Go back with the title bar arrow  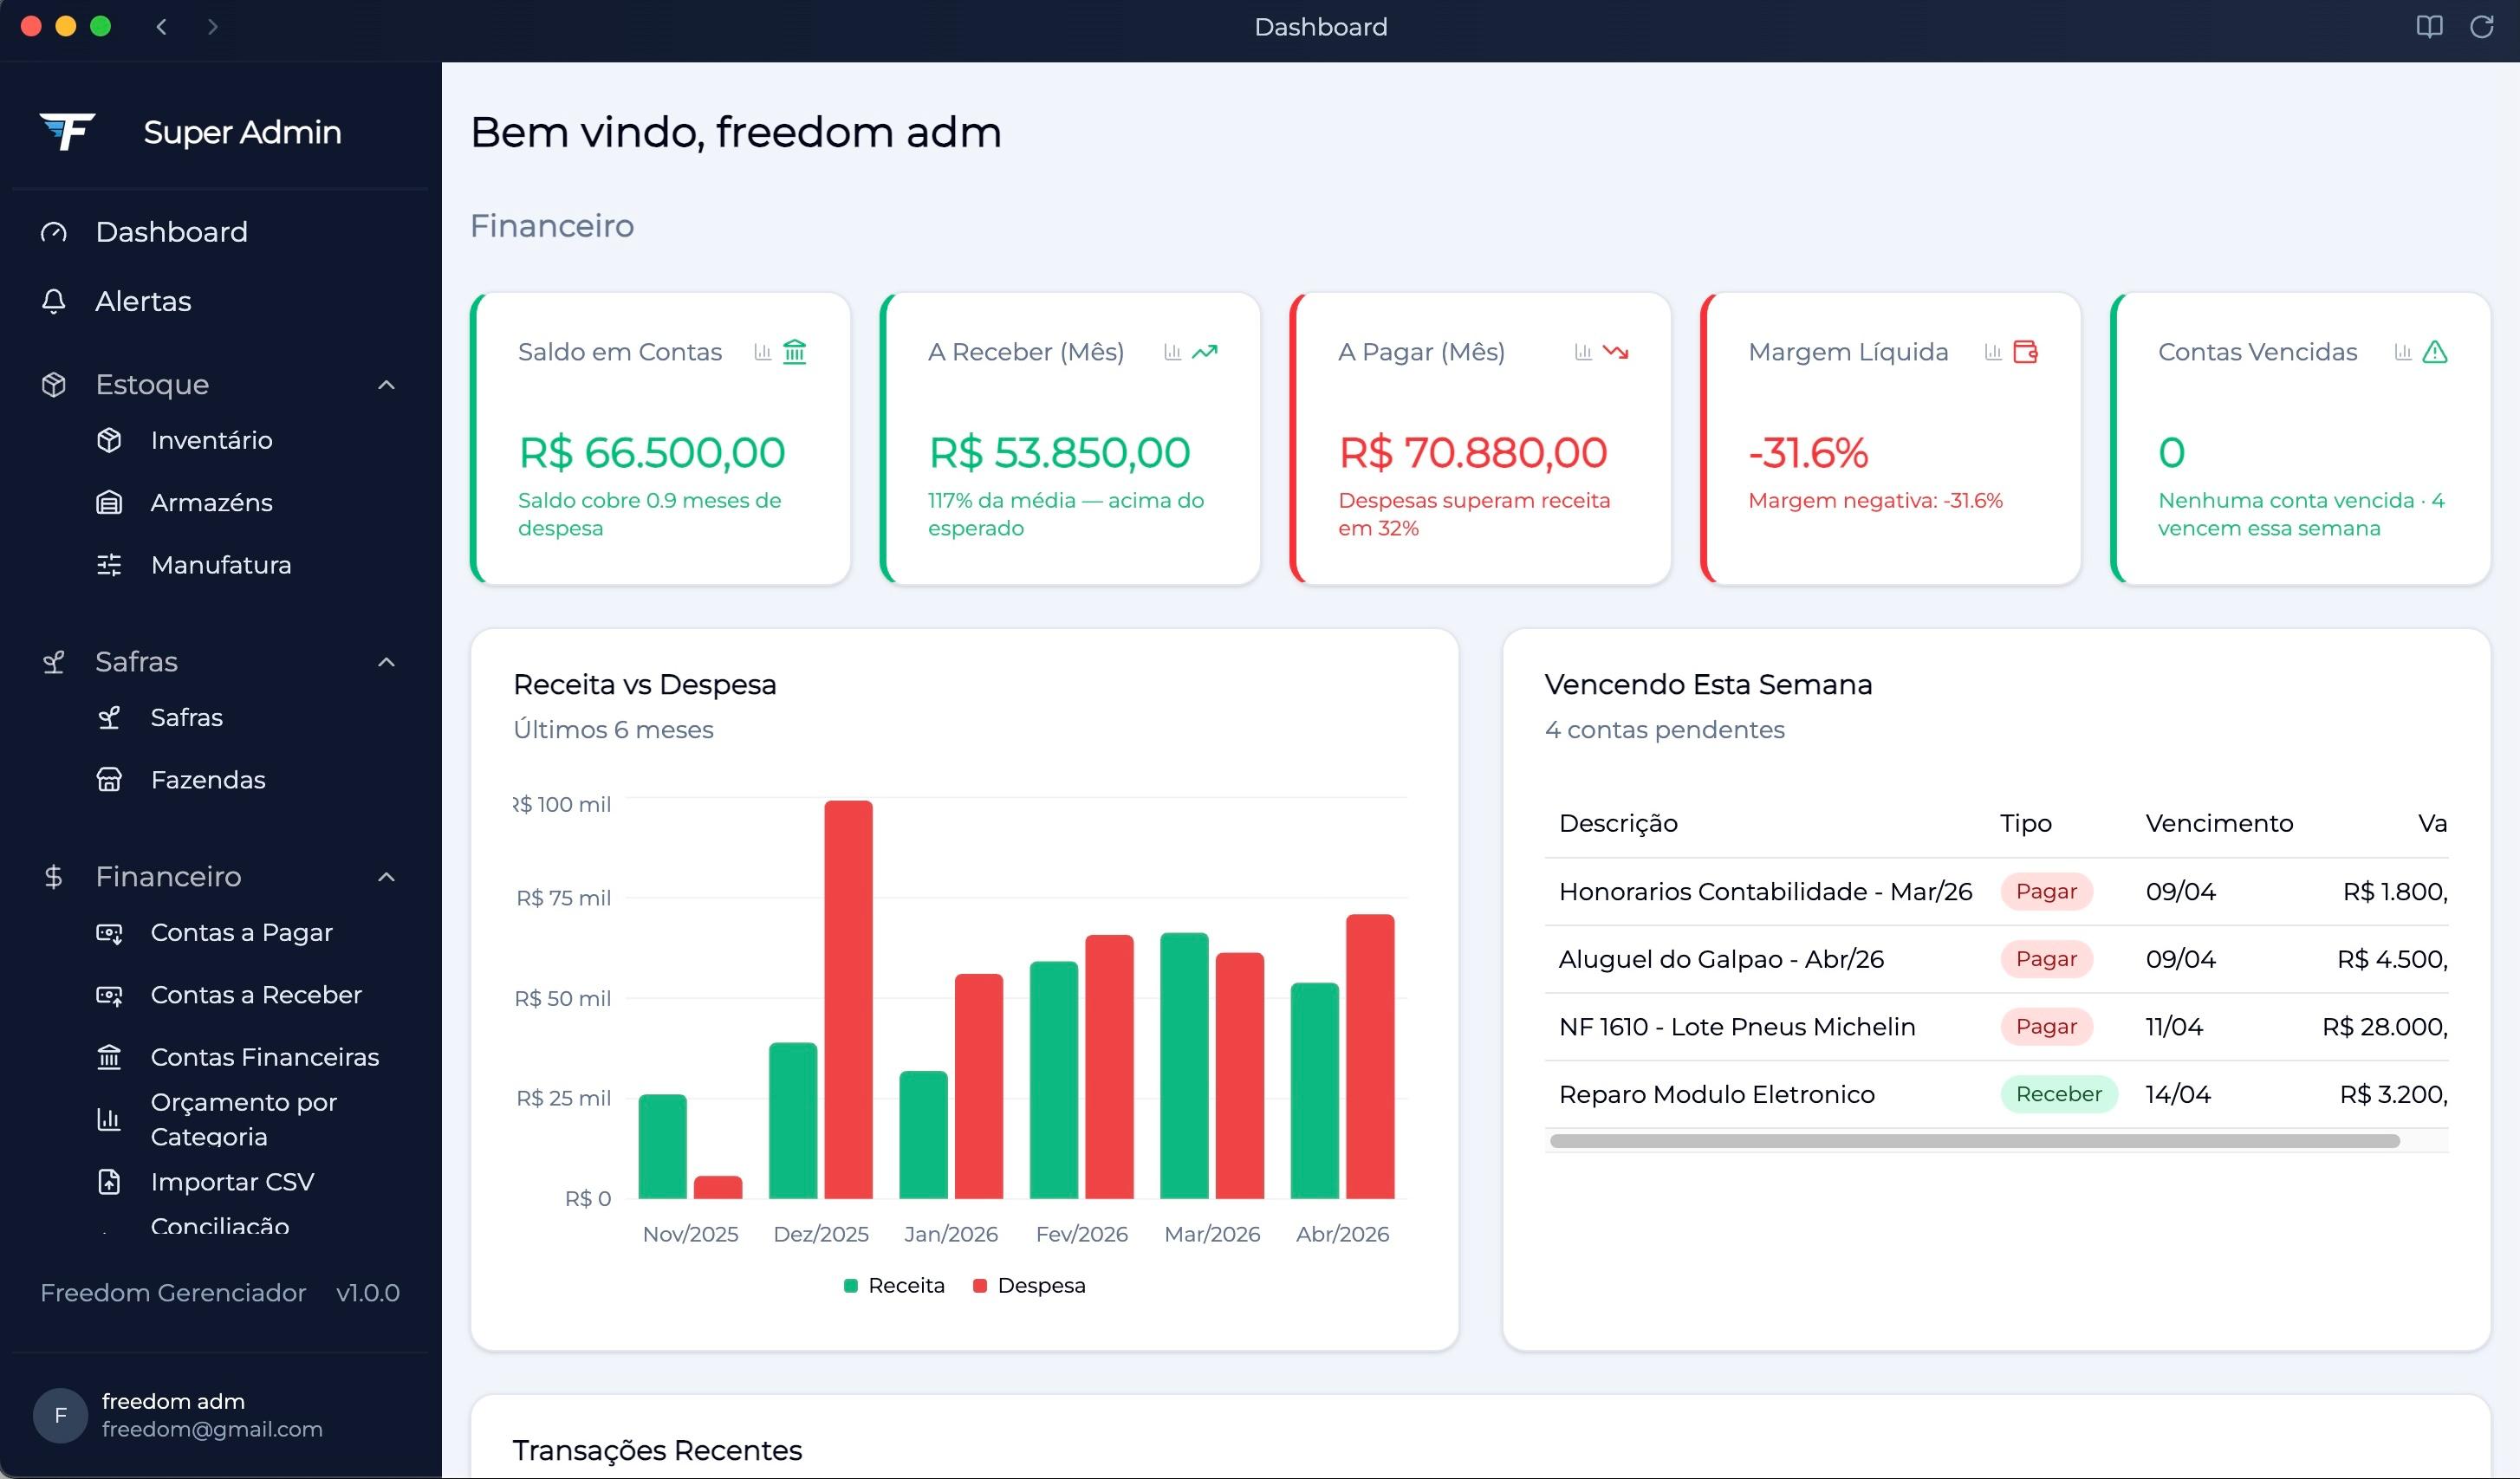(x=161, y=27)
